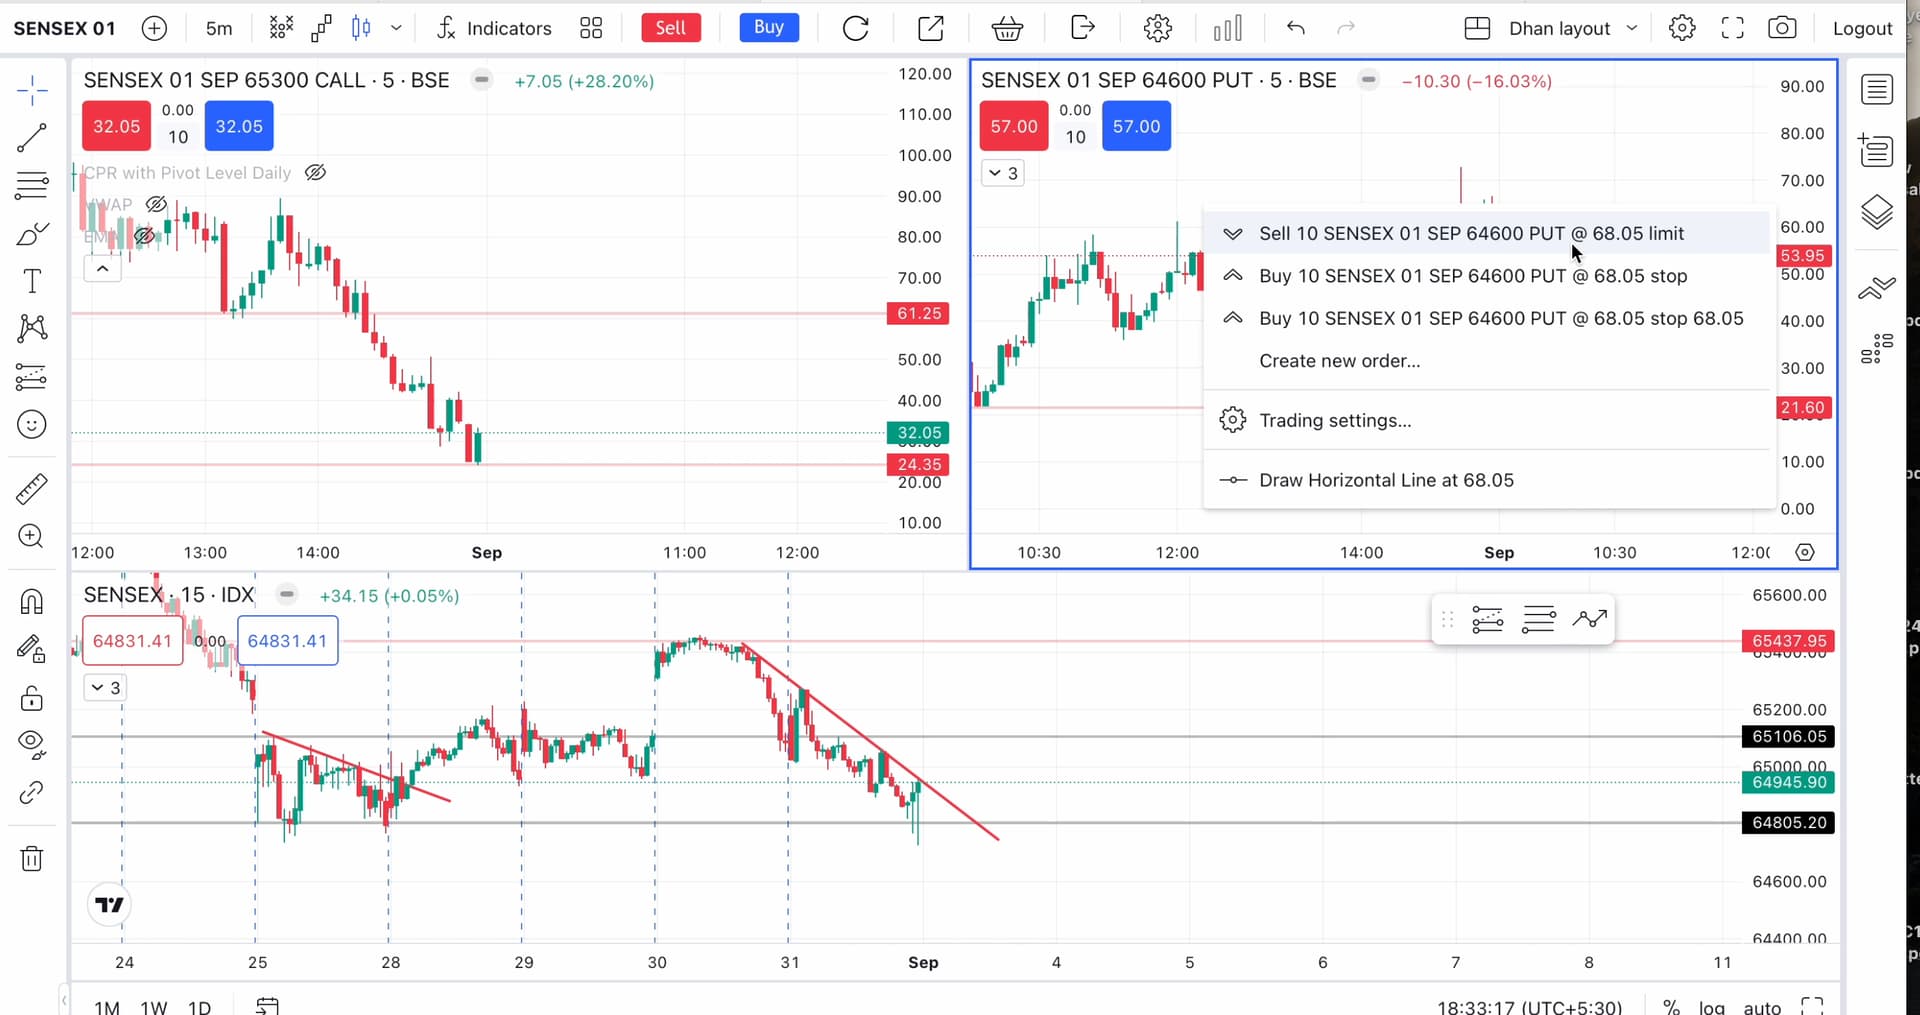Open the object tree layers icon
Image resolution: width=1920 pixels, height=1015 pixels.
(x=1877, y=212)
